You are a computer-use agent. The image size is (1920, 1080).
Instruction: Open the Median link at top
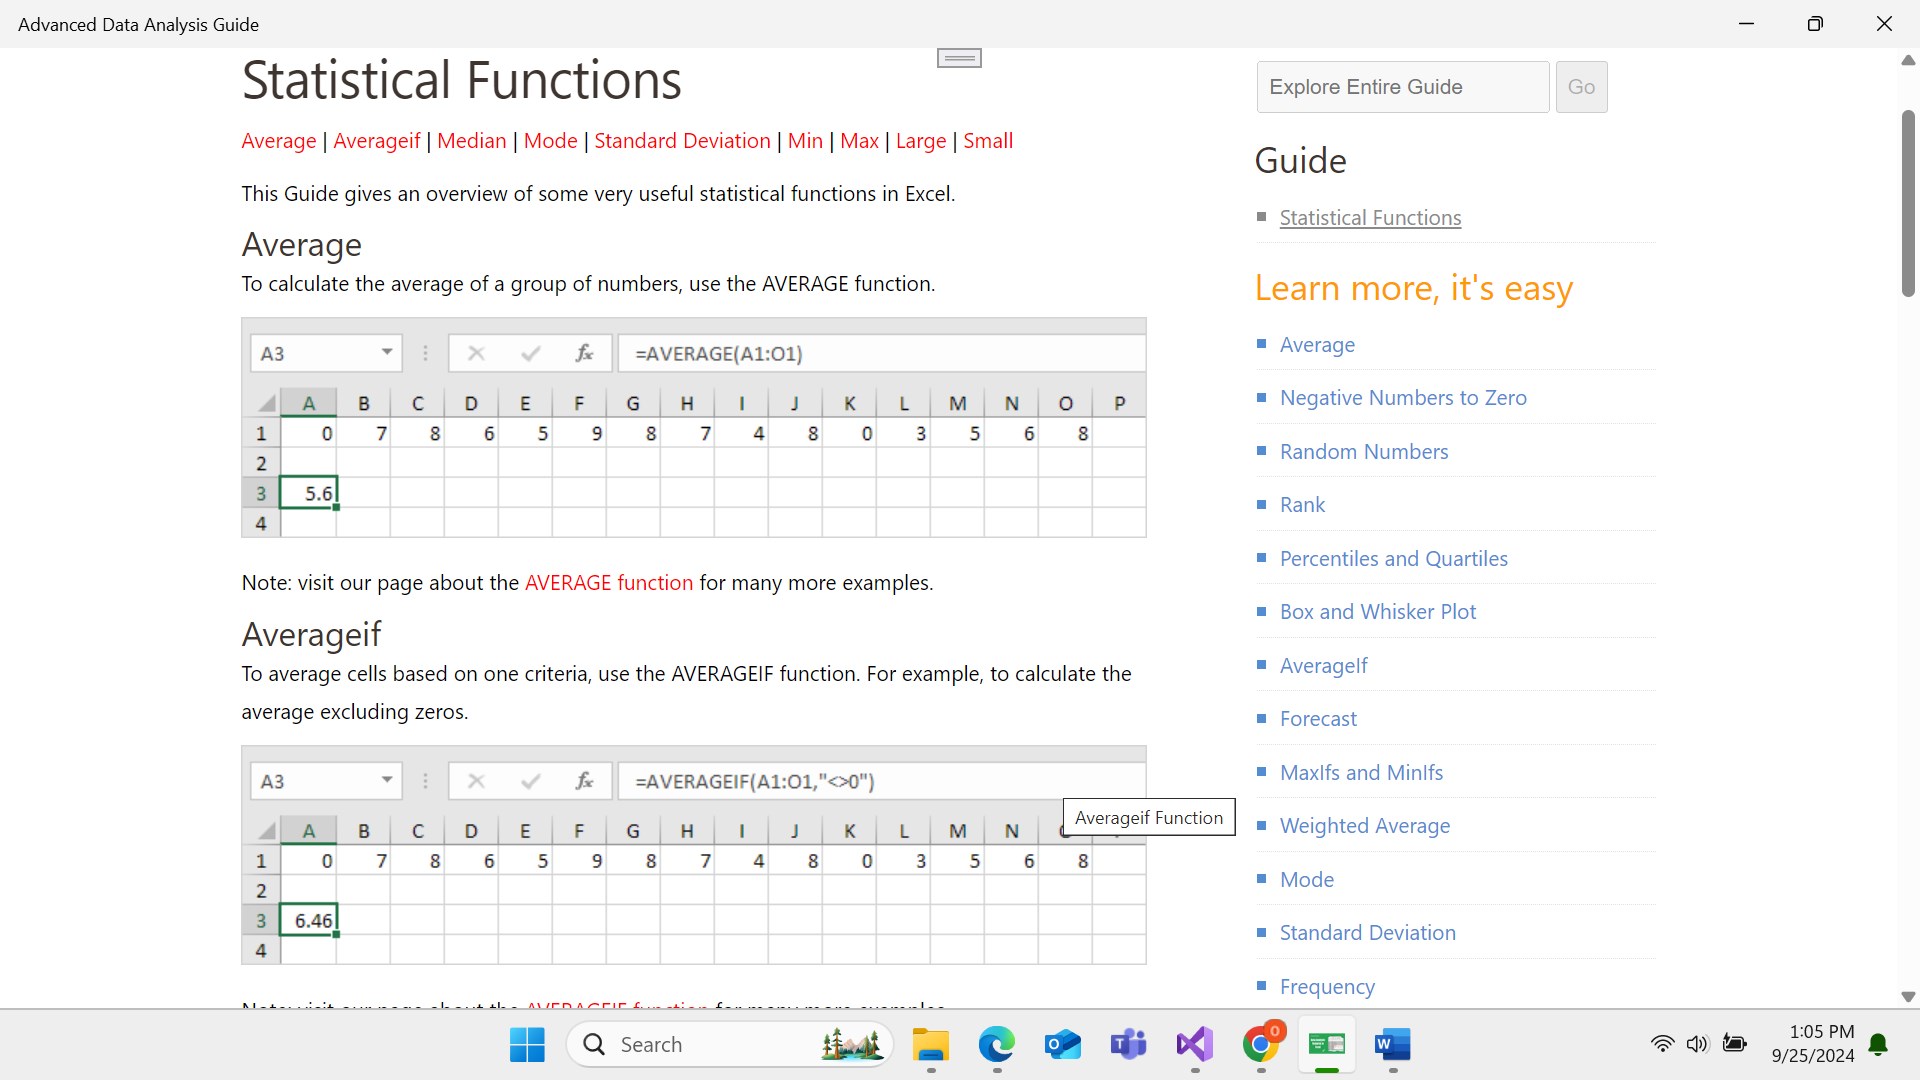pos(471,141)
